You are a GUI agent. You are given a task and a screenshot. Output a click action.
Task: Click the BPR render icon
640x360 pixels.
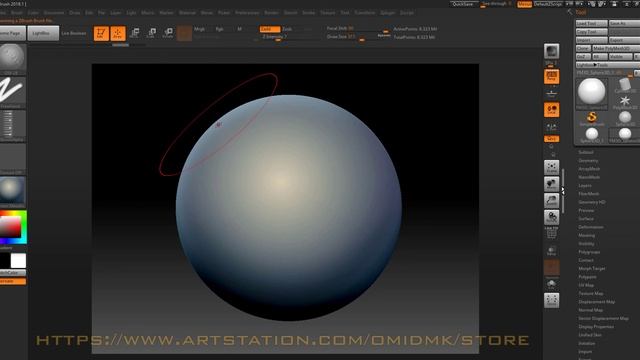[x=551, y=51]
